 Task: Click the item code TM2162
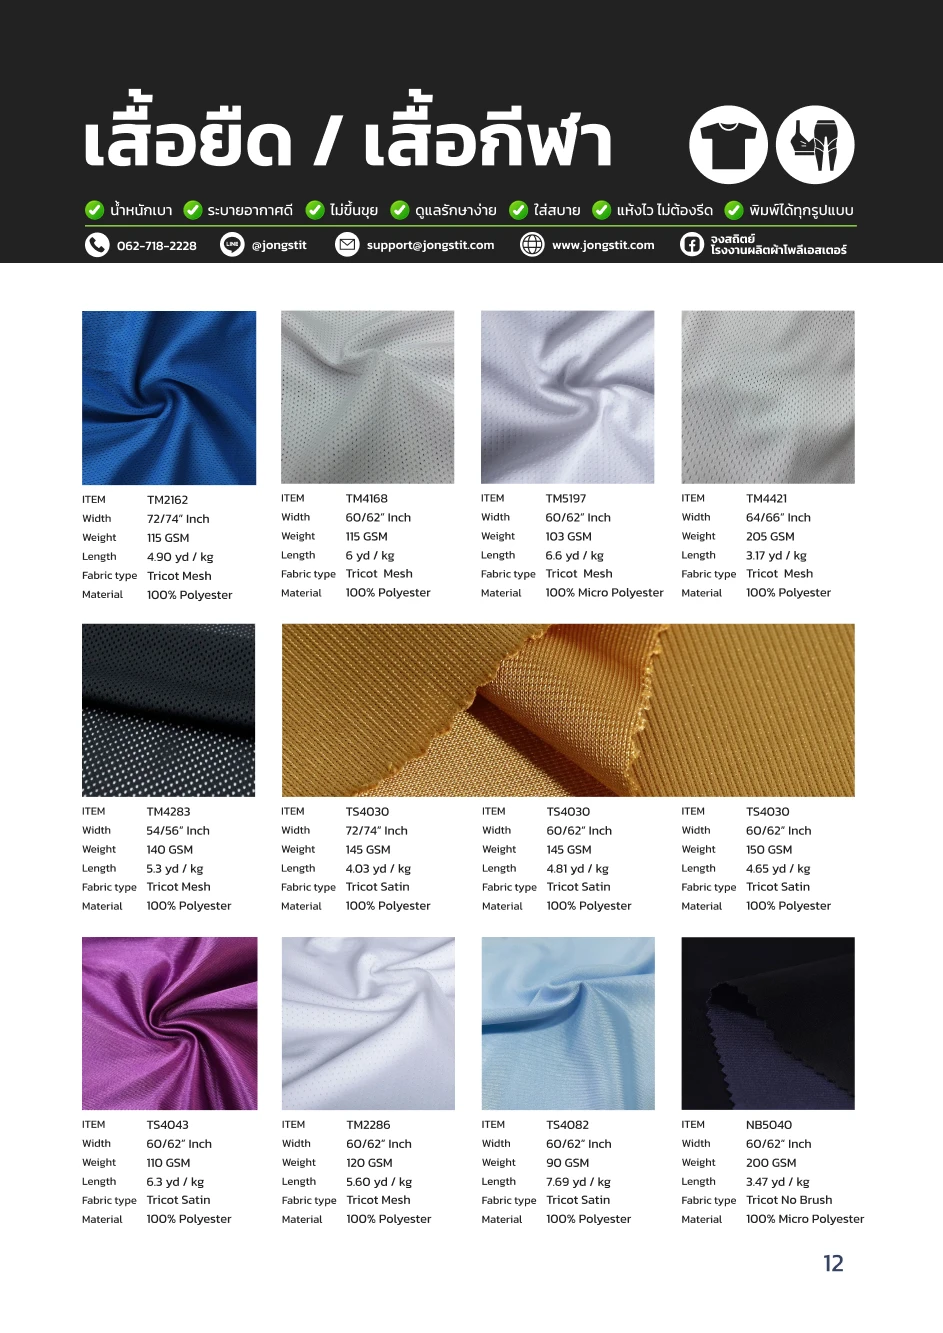(x=168, y=500)
